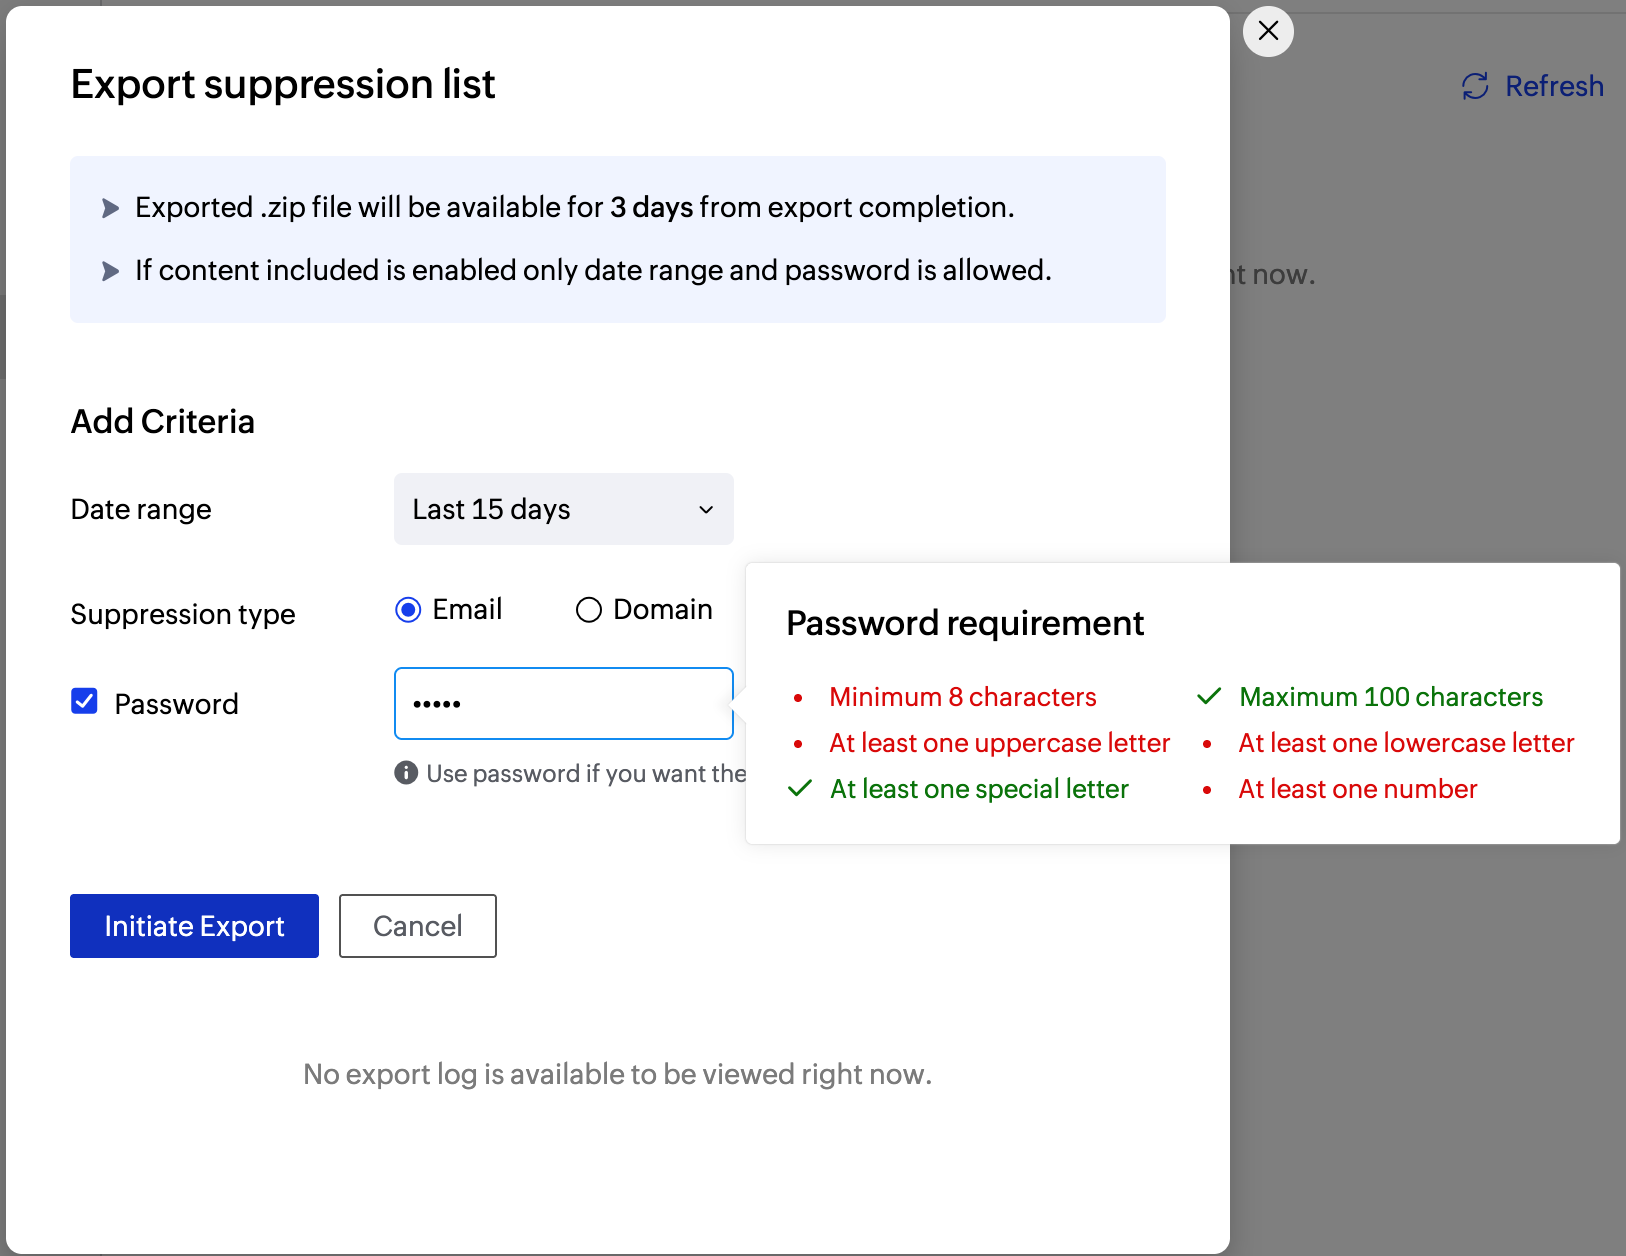The height and width of the screenshot is (1256, 1626).
Task: Click the green checkmark beside Maximum 100 characters
Action: coord(1208,696)
